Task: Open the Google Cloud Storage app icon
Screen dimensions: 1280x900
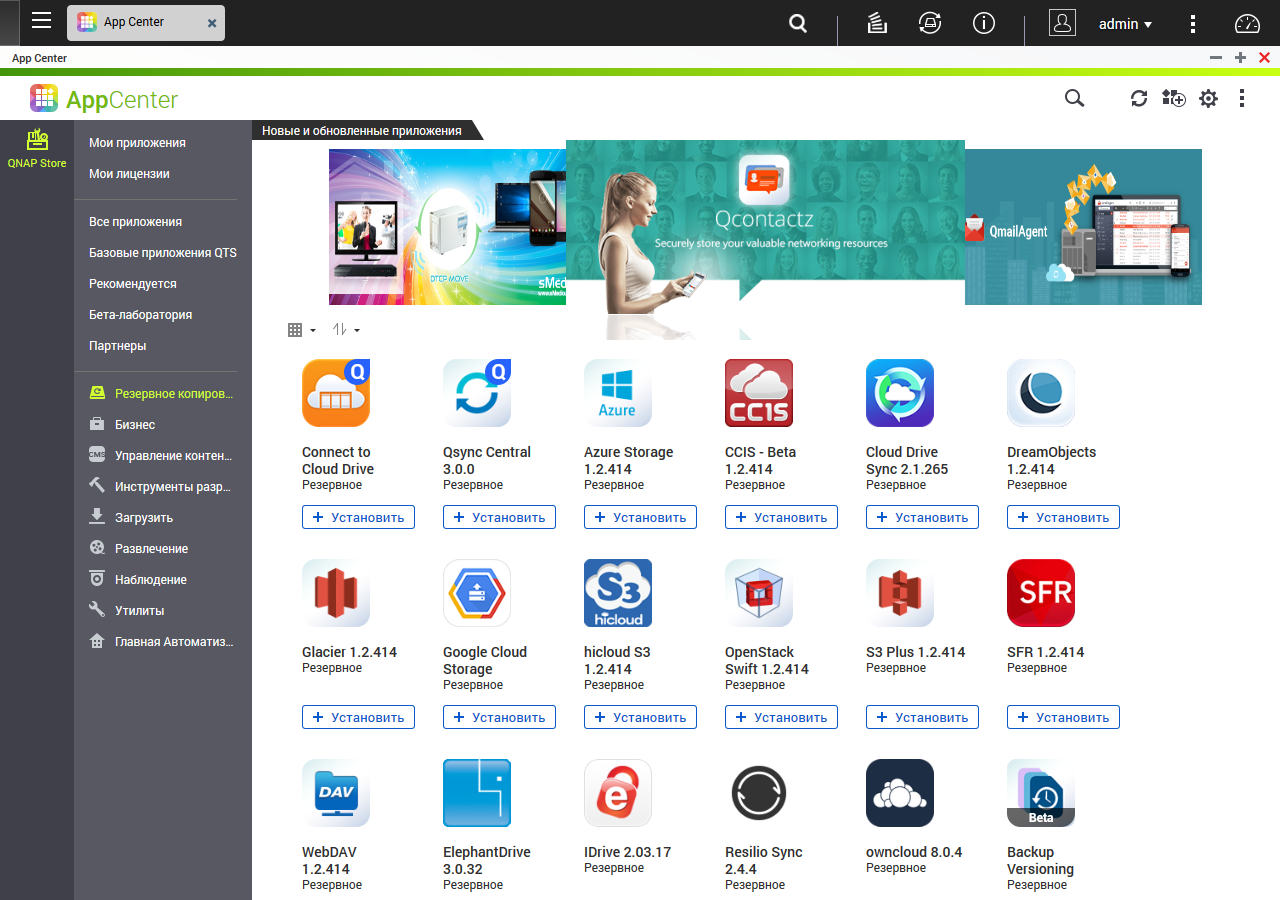Action: coord(477,593)
